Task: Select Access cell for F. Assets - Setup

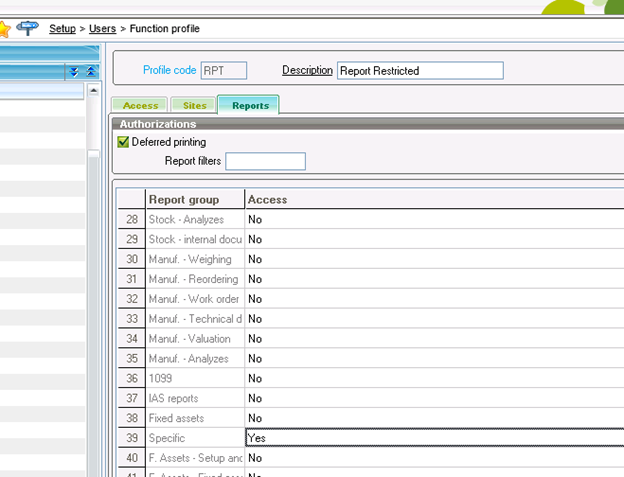Action: [434, 458]
